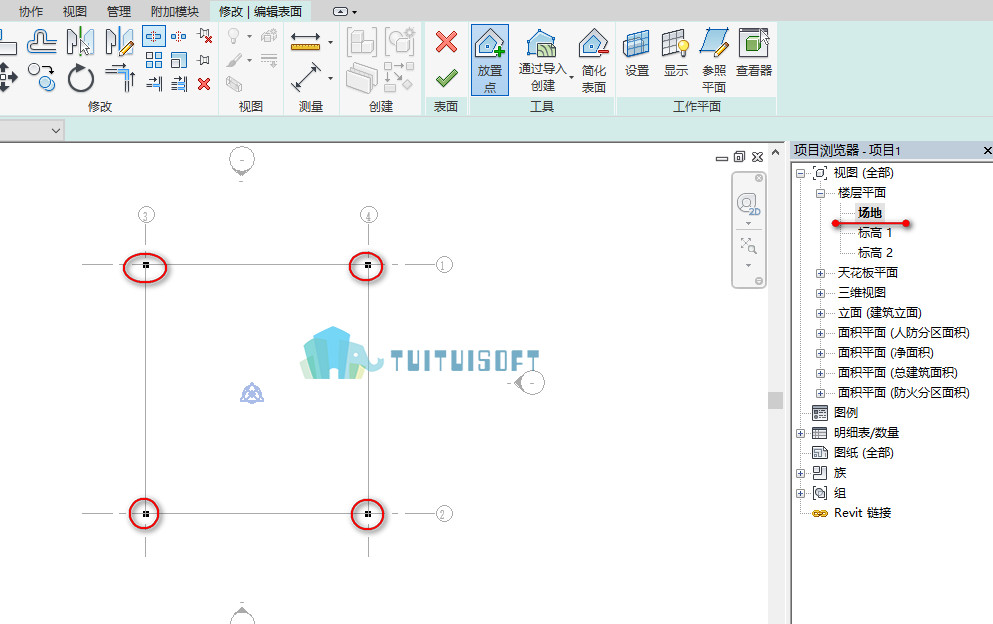The height and width of the screenshot is (624, 993).
Task: Open the 附加模块 ribbon tab
Action: click(x=175, y=11)
